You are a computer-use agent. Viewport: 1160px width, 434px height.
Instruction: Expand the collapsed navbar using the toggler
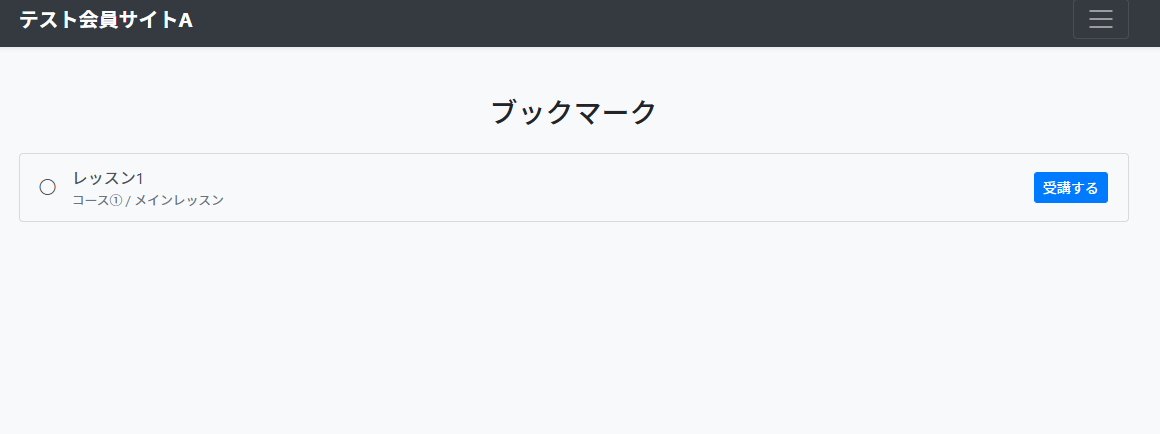coord(1100,19)
